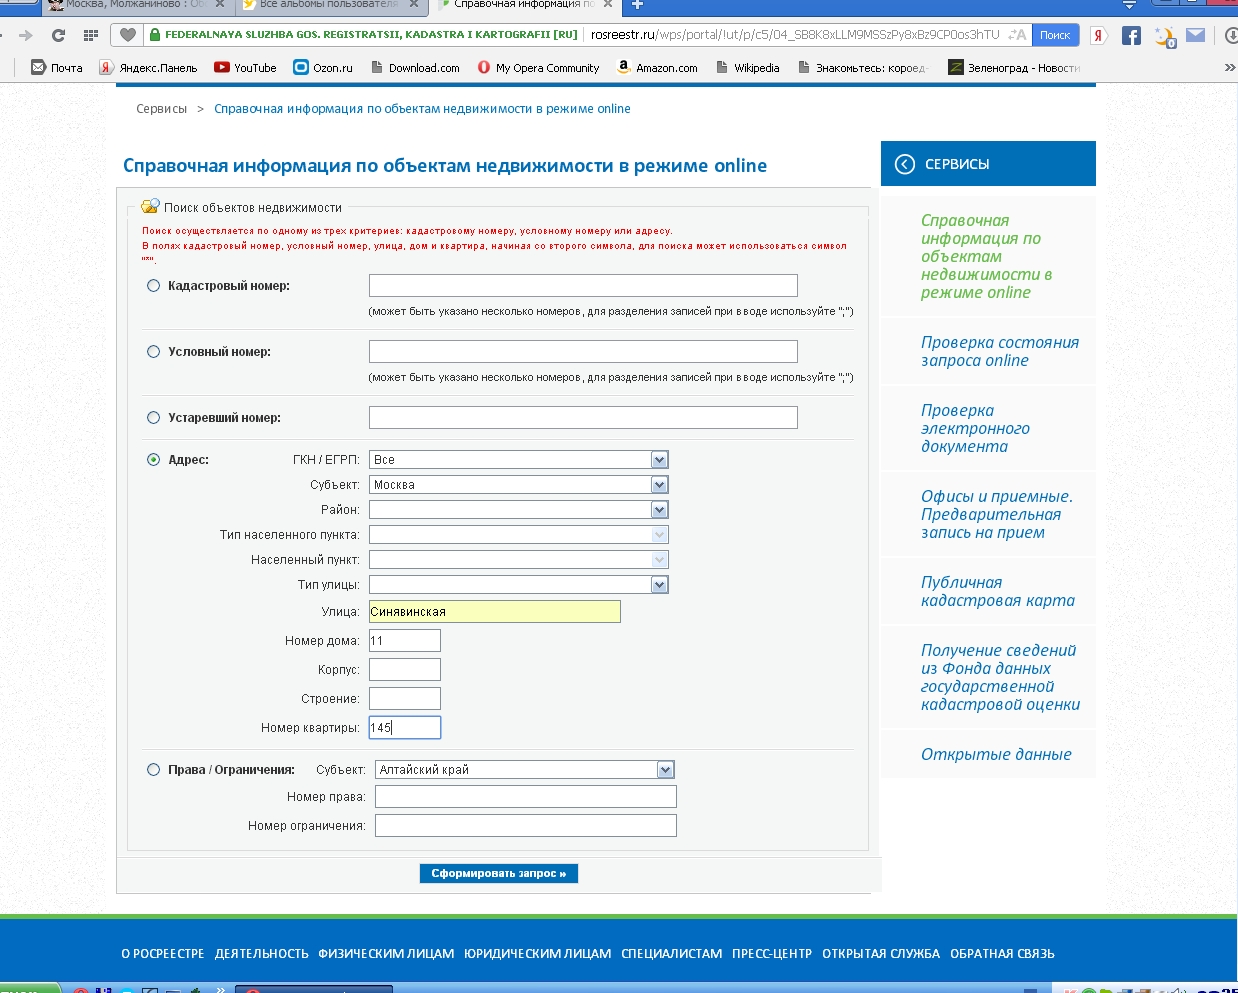This screenshot has width=1238, height=993.
Task: Select the Права / Ограничения radio button
Action: pos(153,770)
